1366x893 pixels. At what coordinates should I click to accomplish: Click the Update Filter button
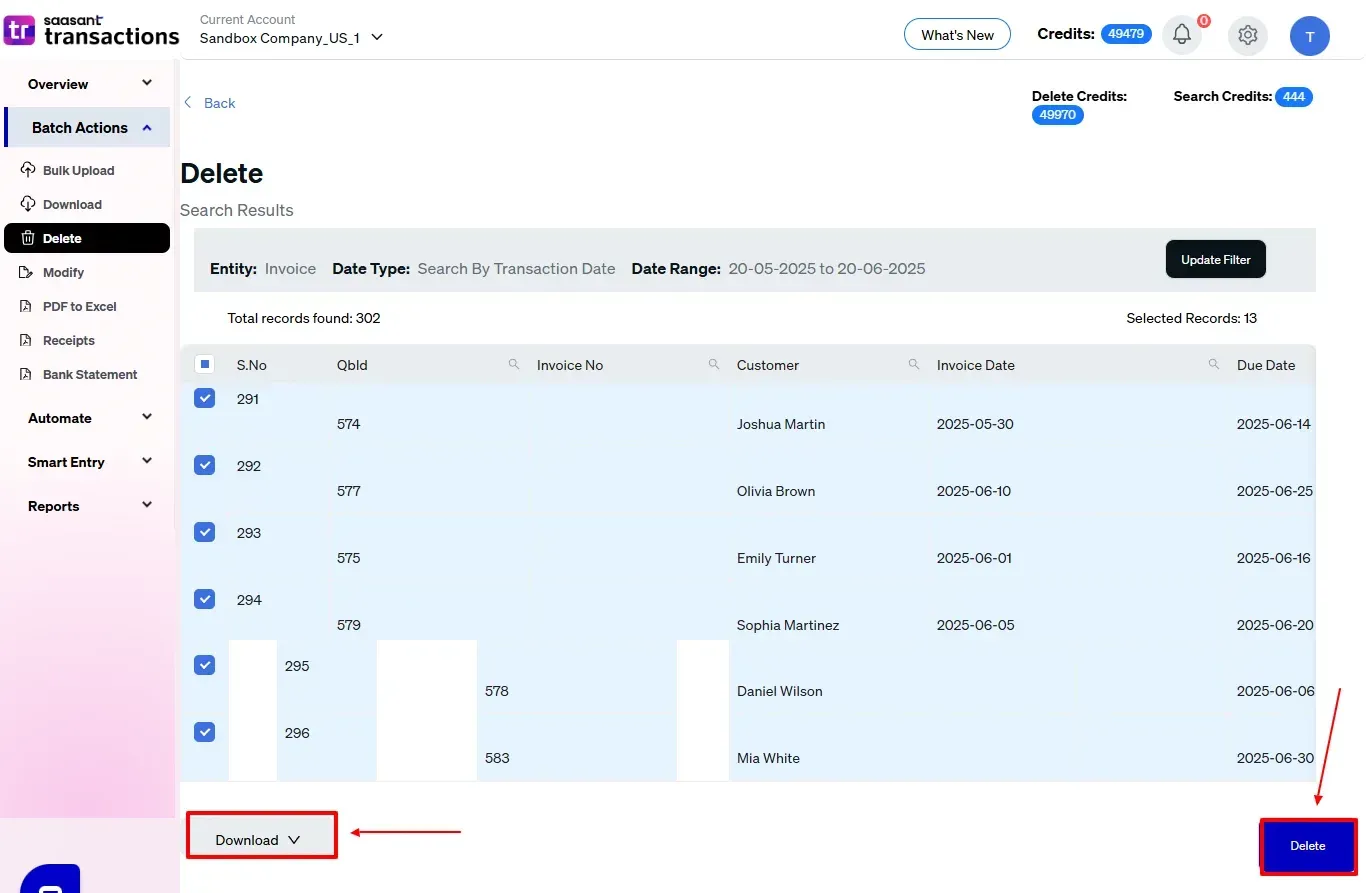(1216, 259)
